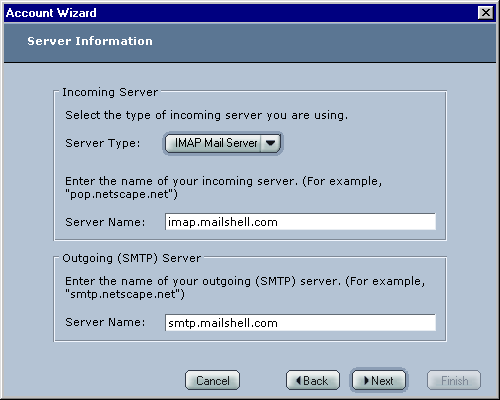Click the pop.netscape.net example text

tap(121, 194)
